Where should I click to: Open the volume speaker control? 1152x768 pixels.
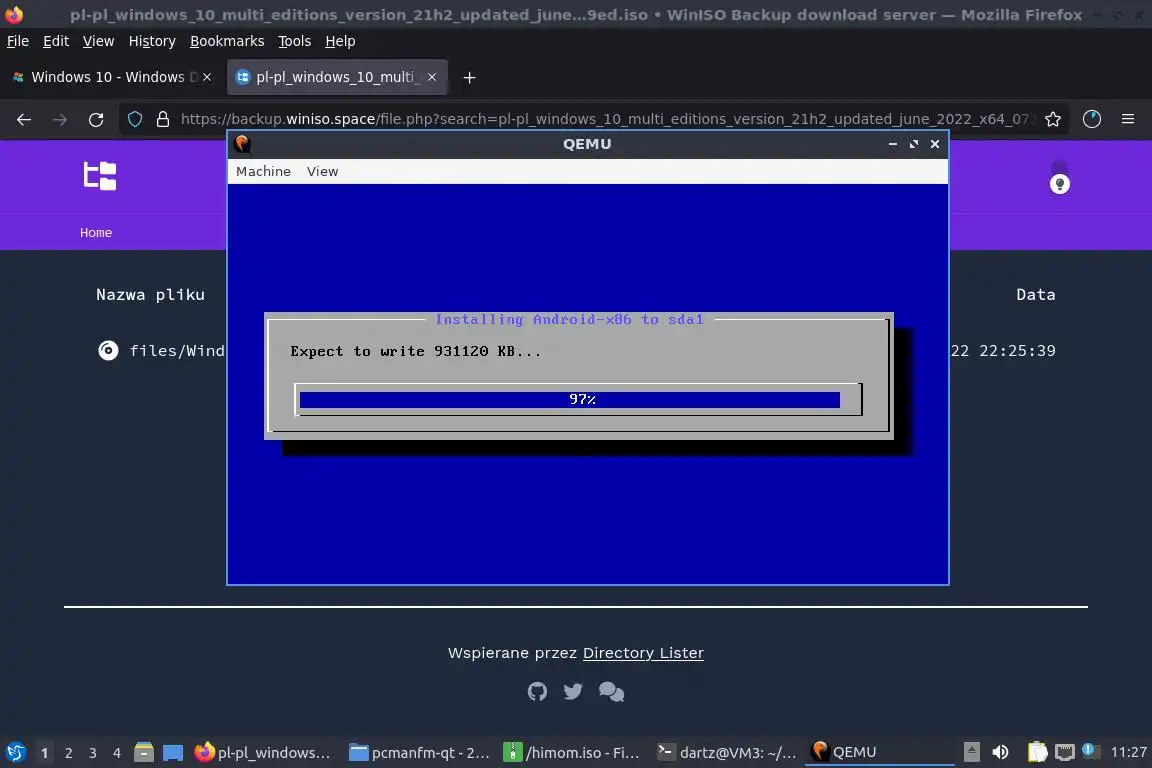click(x=1000, y=752)
